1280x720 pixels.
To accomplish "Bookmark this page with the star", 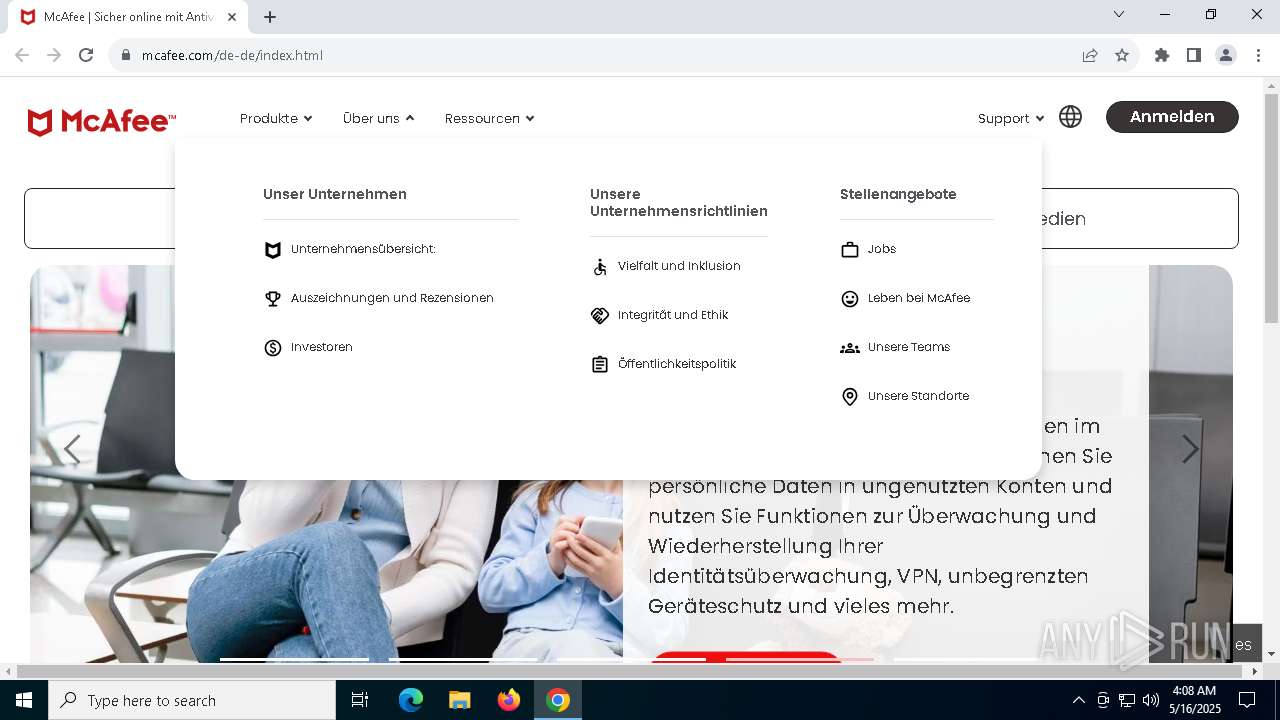I will (1122, 55).
